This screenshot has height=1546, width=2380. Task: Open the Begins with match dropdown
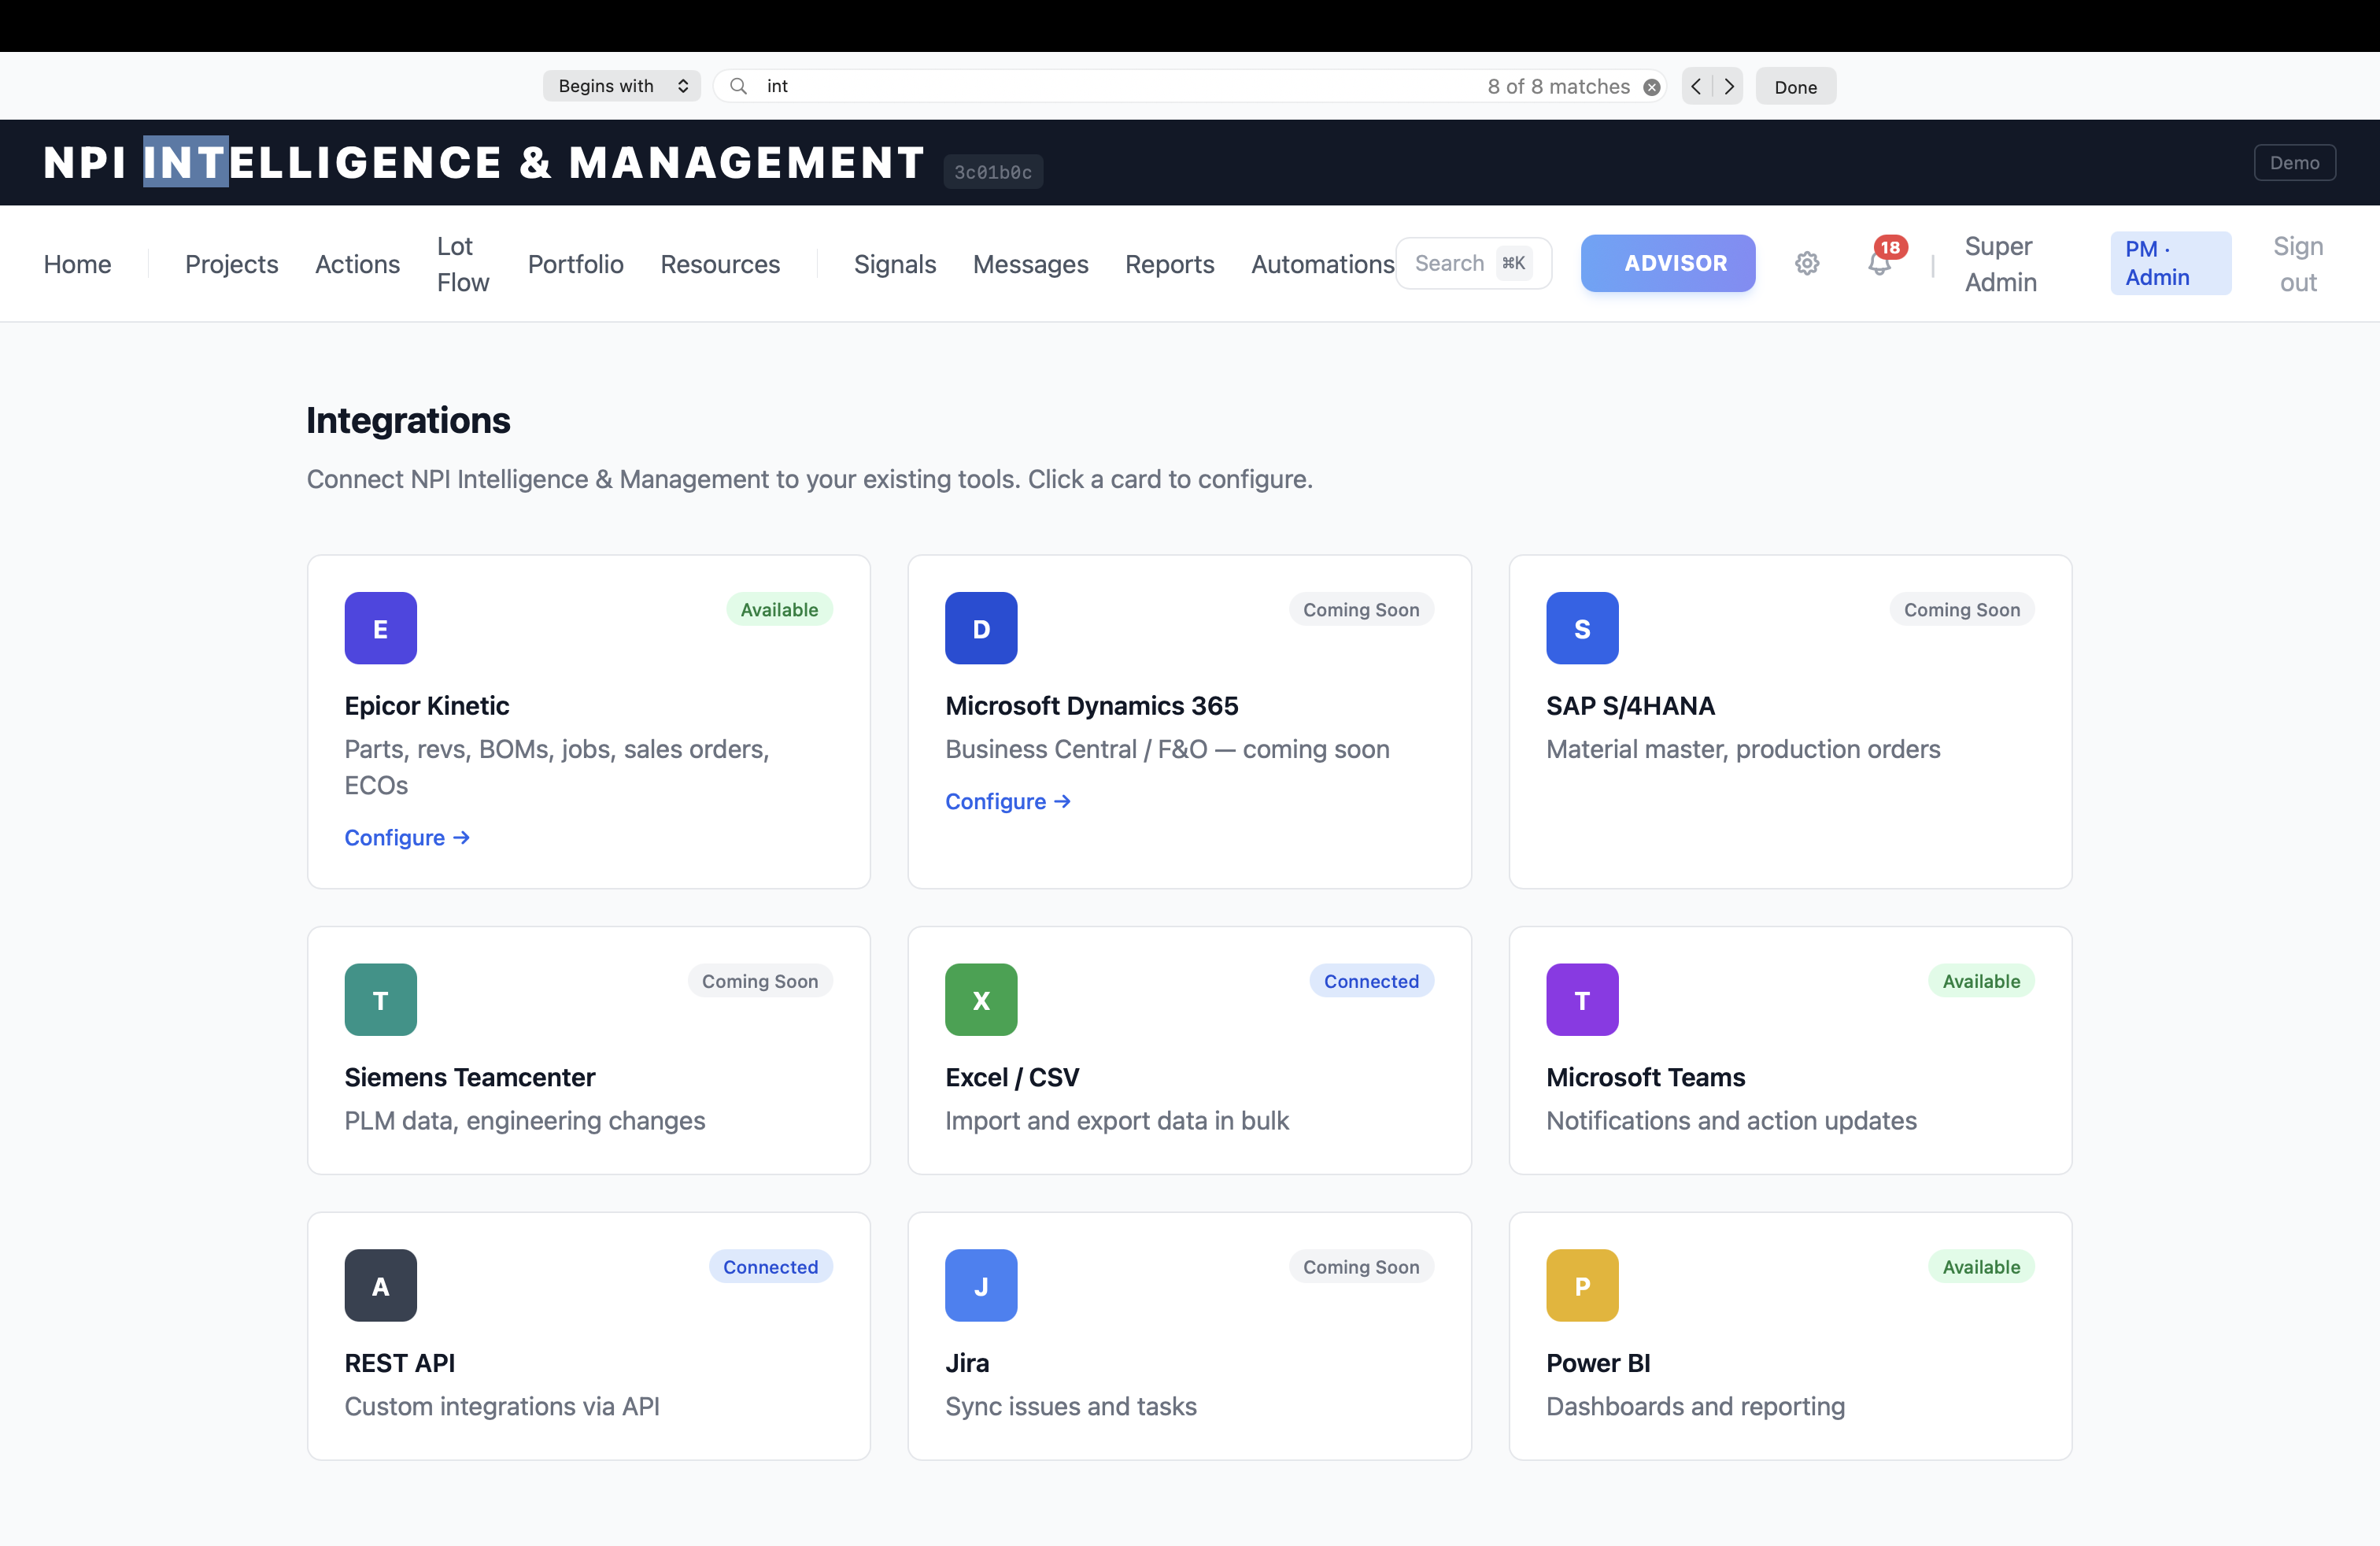(x=622, y=86)
